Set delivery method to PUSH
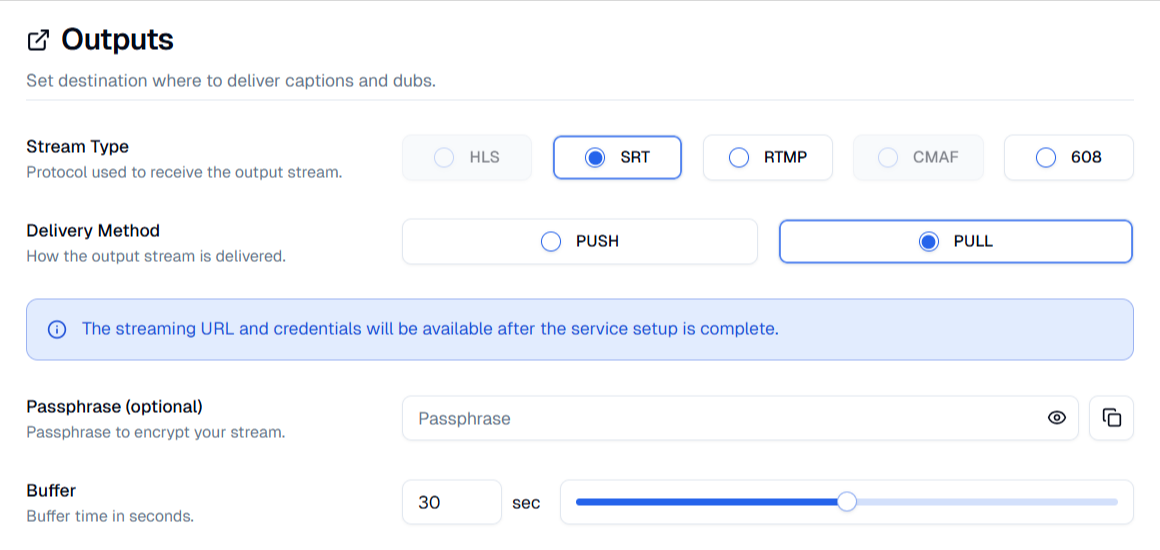Screen dimensions: 1160x550 point(580,241)
